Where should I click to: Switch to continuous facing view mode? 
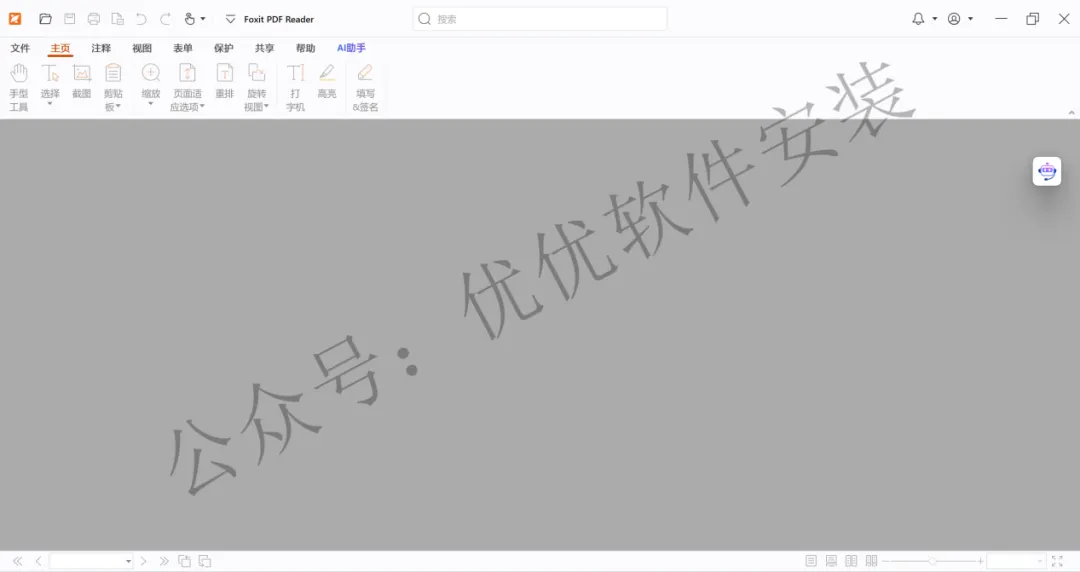[871, 561]
